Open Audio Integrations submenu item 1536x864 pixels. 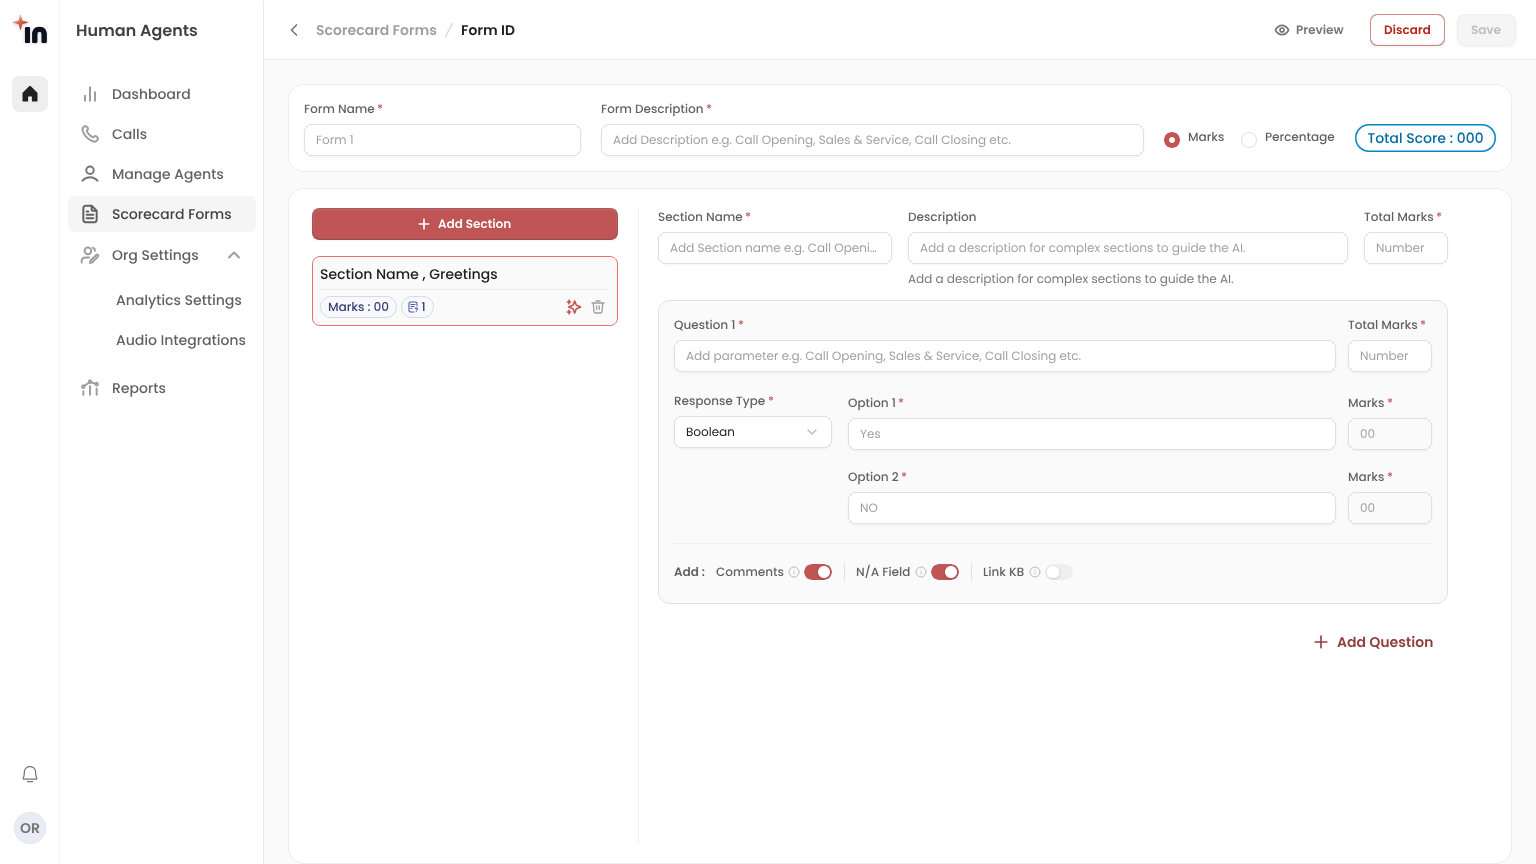pos(181,340)
